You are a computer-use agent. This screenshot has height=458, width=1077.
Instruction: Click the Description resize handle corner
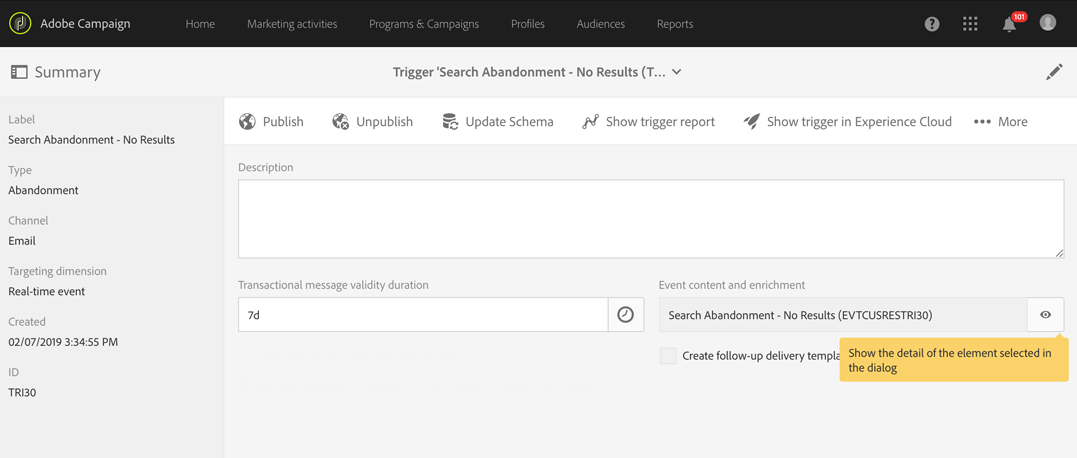coord(1060,254)
